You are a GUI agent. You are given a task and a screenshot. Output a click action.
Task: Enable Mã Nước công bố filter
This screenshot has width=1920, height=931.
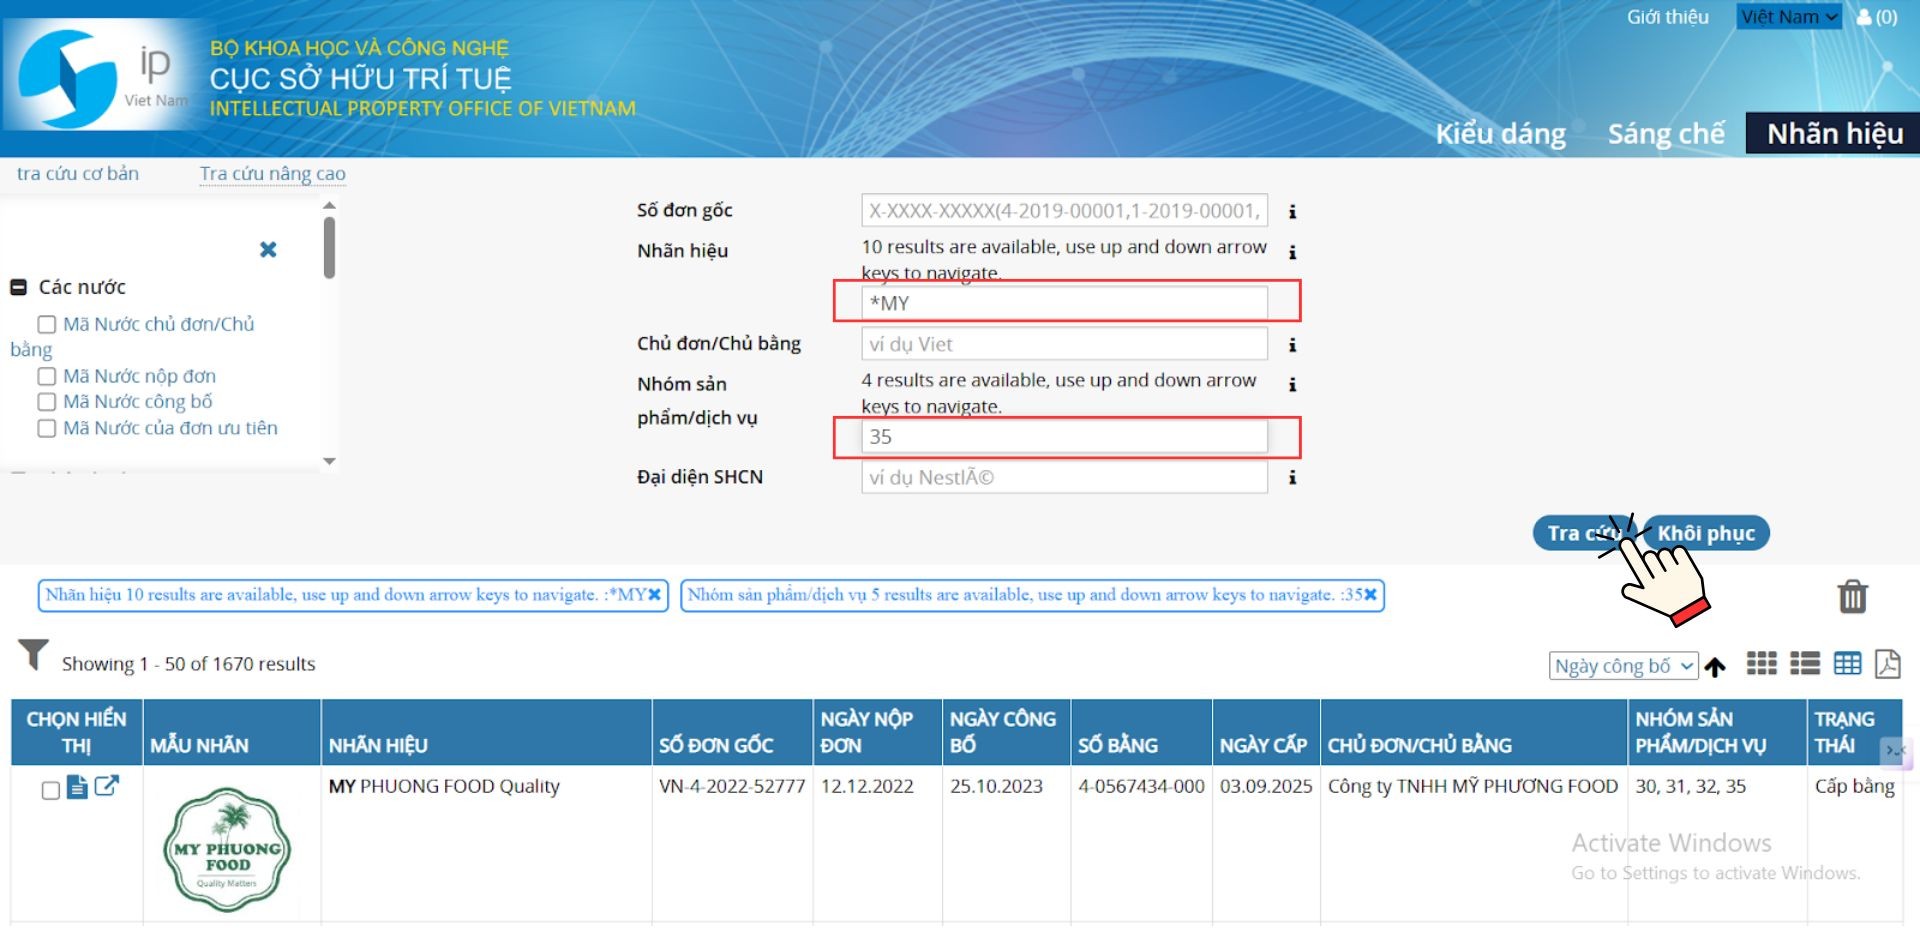47,402
